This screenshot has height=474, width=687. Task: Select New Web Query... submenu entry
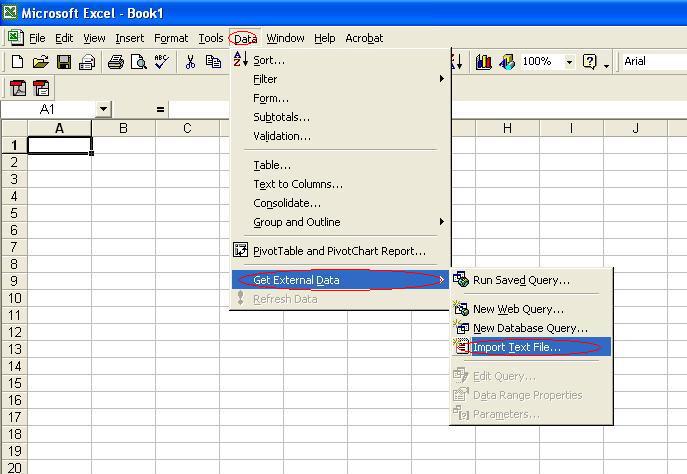pos(531,308)
